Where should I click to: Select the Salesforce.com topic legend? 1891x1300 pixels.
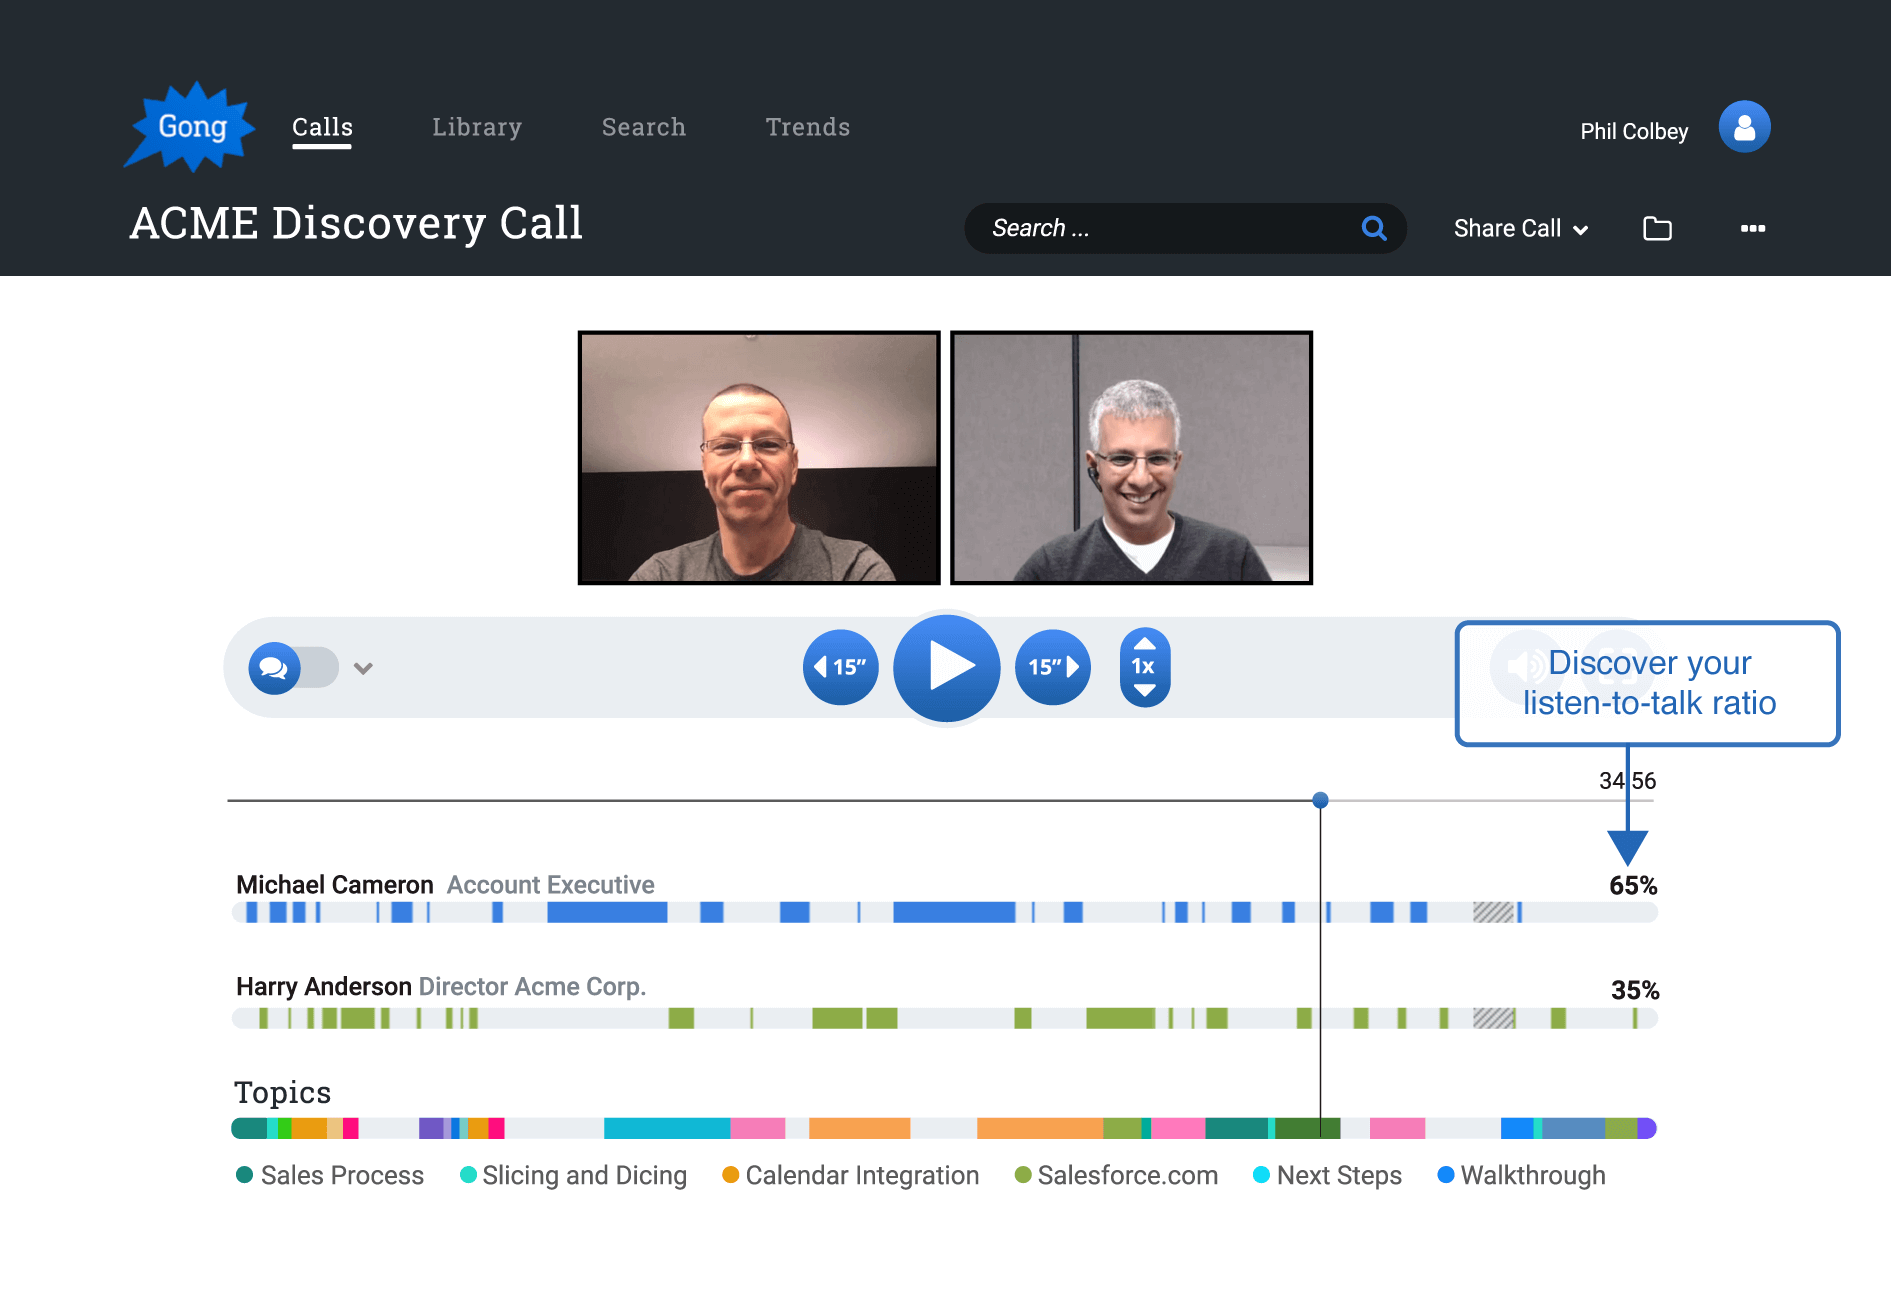1116,1175
